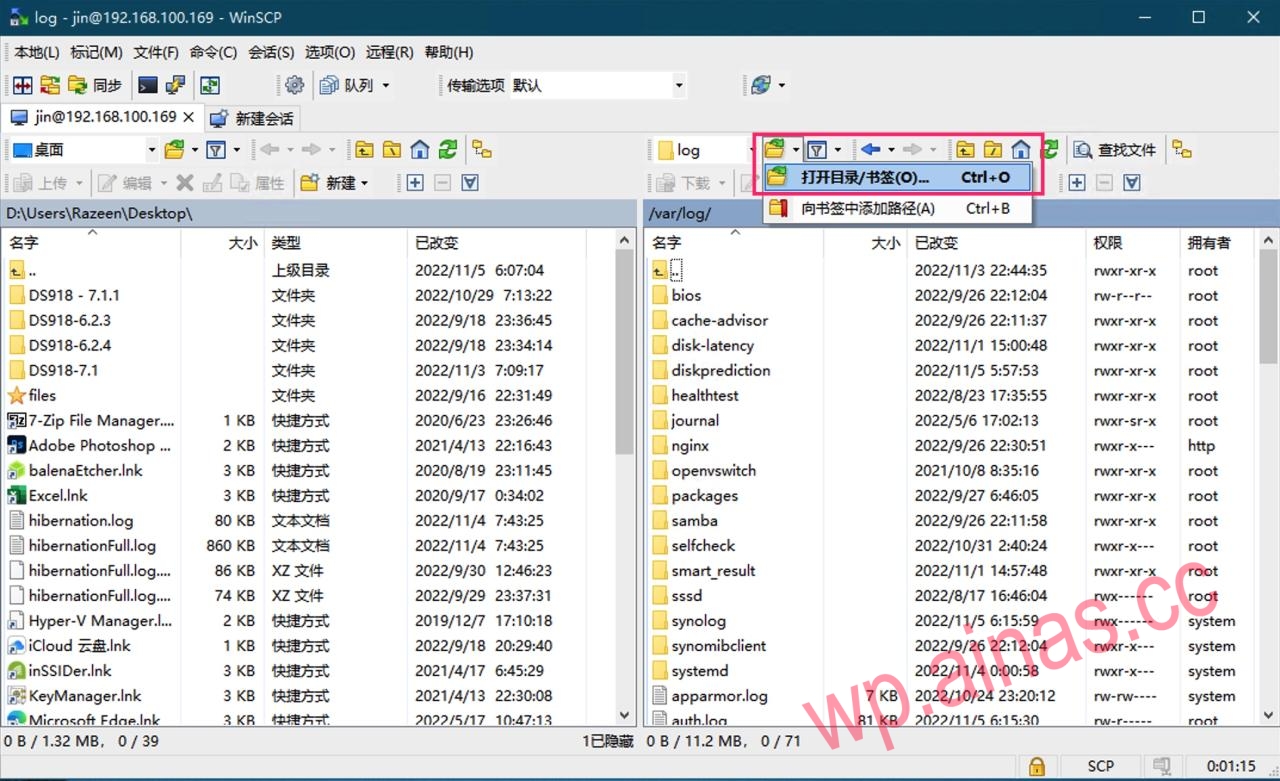Open the 文件(F) menu

156,52
